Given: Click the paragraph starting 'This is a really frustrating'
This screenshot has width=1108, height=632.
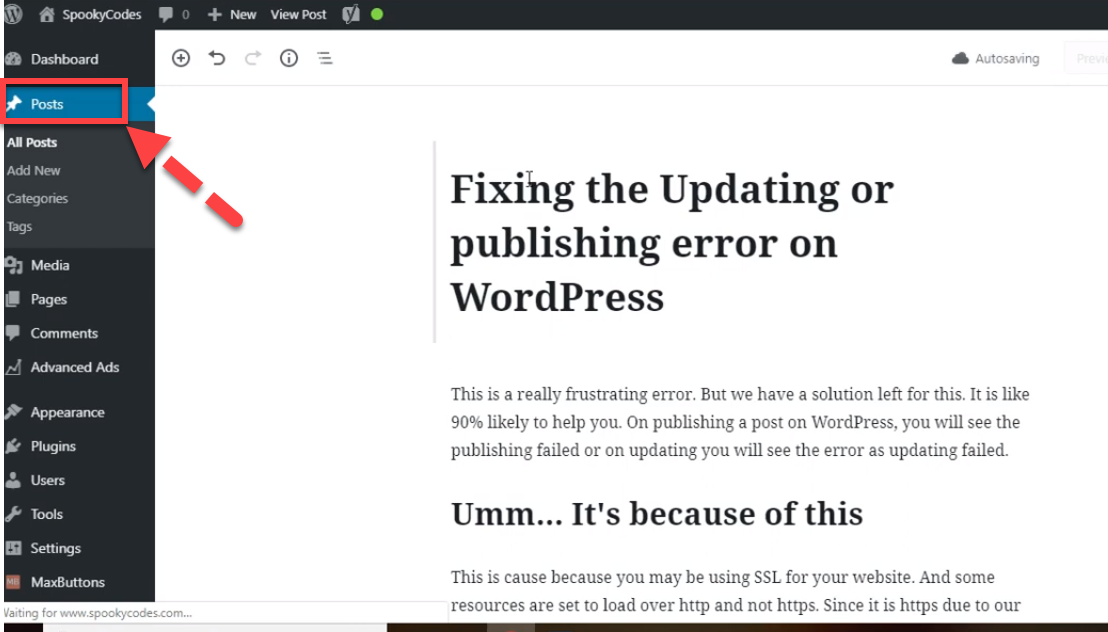Looking at the screenshot, I should (740, 422).
